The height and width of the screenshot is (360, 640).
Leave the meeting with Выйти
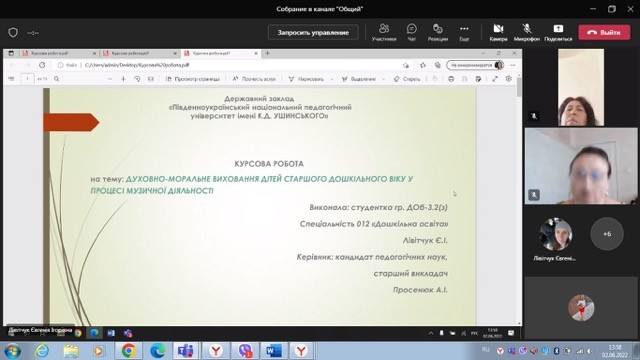click(604, 32)
